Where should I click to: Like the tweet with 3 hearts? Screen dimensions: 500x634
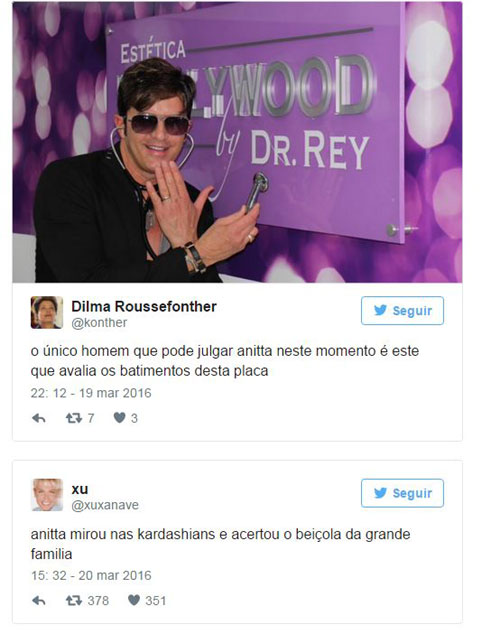119,418
